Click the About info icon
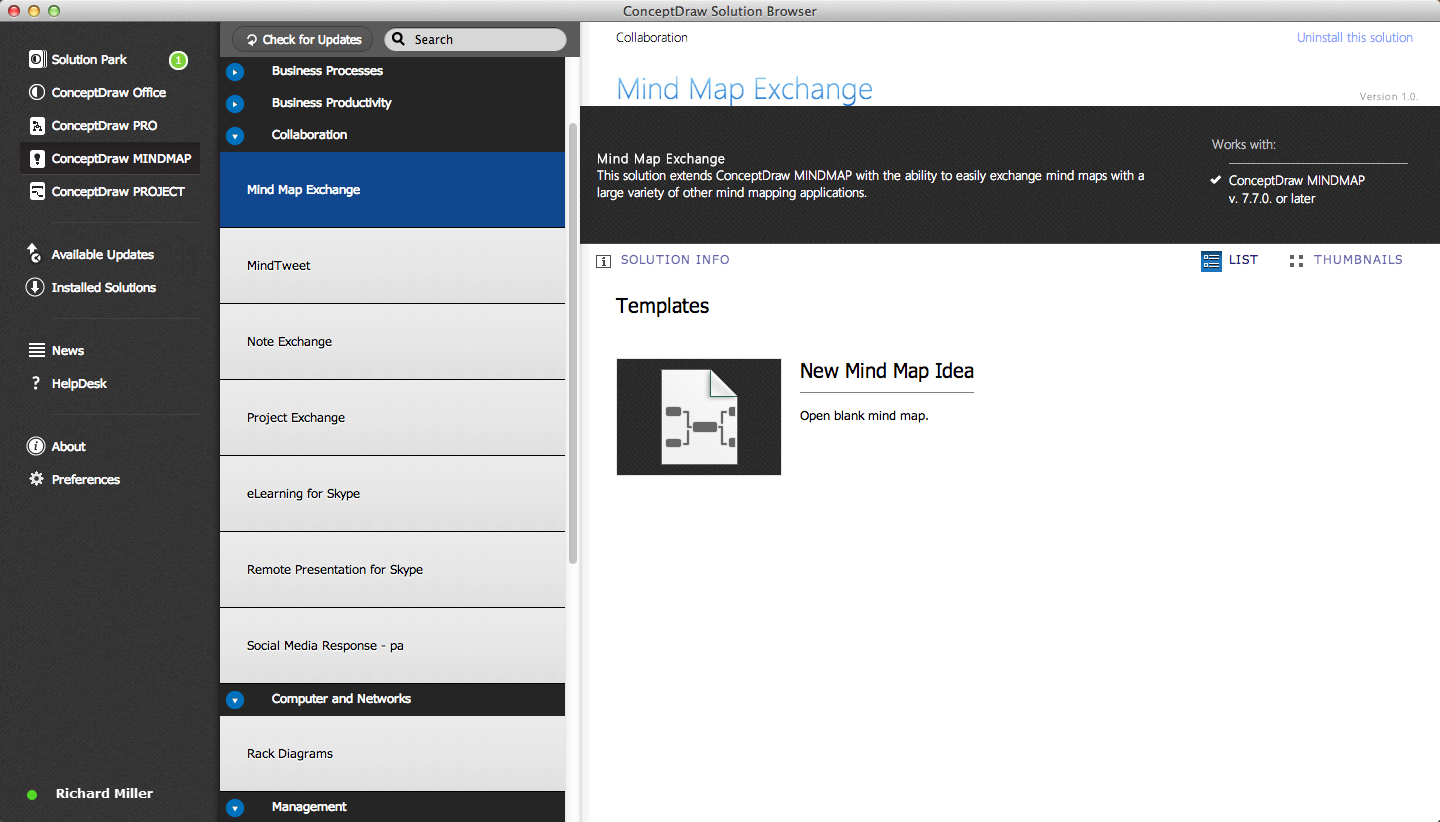The height and width of the screenshot is (822, 1440). pos(36,447)
